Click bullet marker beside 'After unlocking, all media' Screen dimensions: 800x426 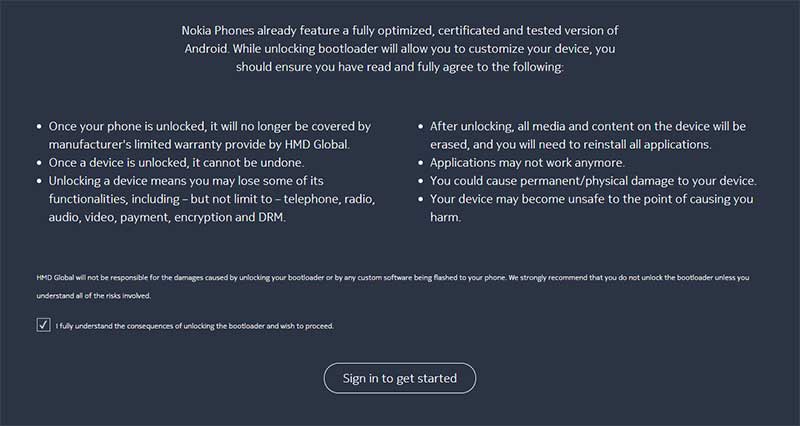pos(420,127)
